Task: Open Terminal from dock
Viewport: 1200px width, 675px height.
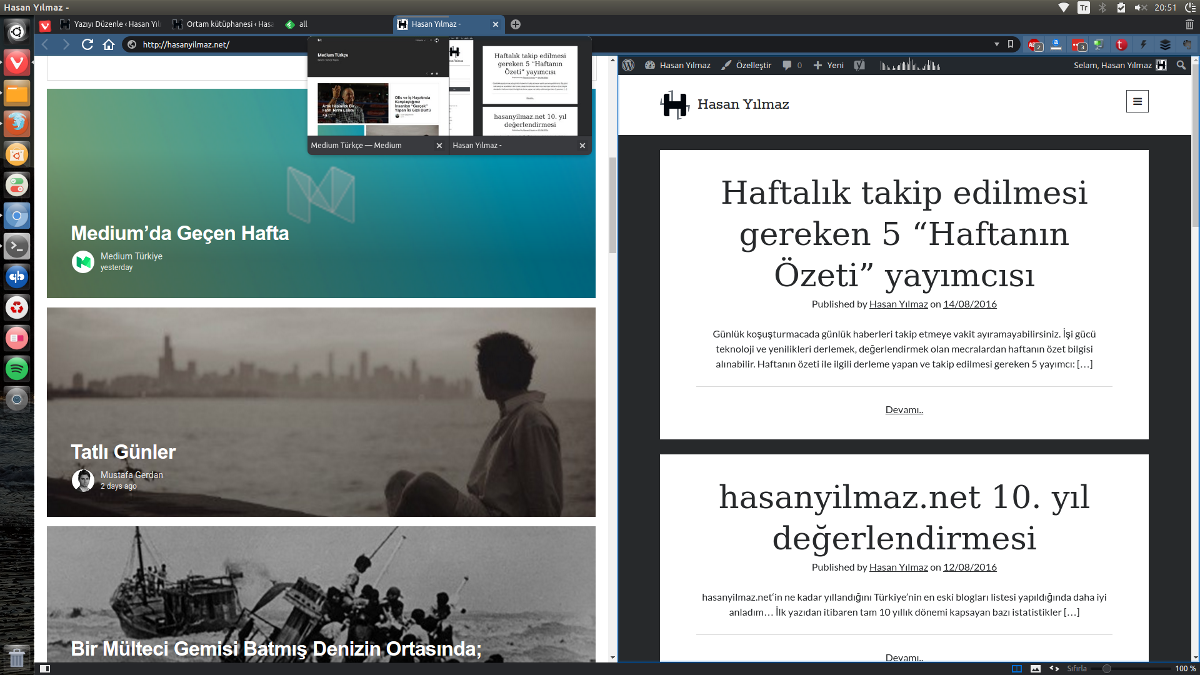Action: [17, 246]
